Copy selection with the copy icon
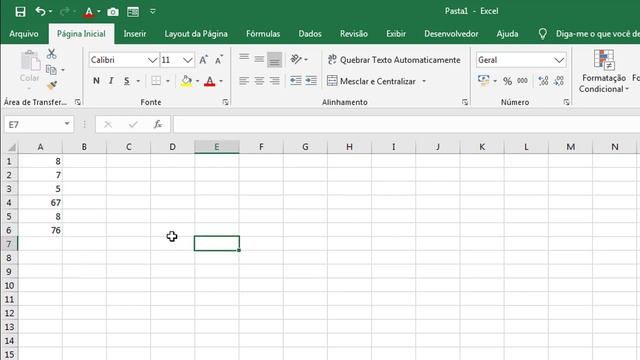Screen dimensions: 640x360 point(51,70)
